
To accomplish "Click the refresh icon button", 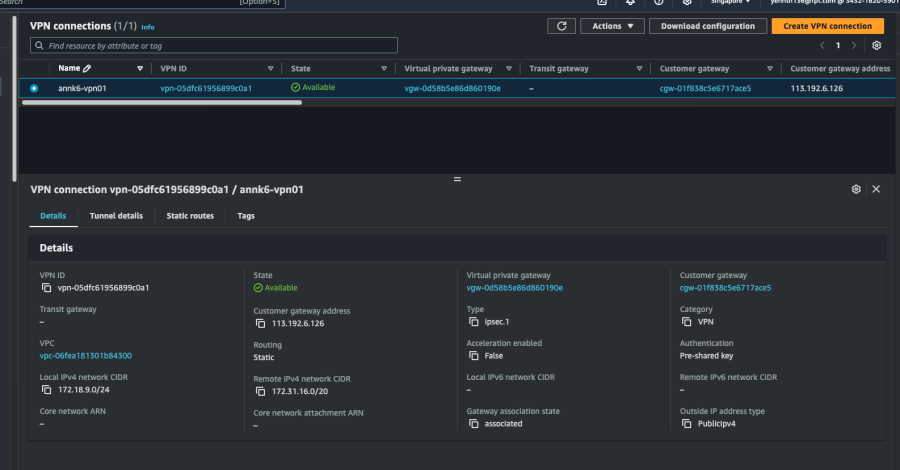I will pyautogui.click(x=562, y=26).
